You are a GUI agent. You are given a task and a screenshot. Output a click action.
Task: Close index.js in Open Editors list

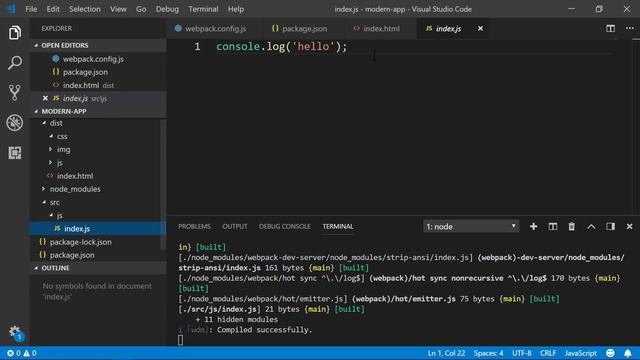point(45,98)
